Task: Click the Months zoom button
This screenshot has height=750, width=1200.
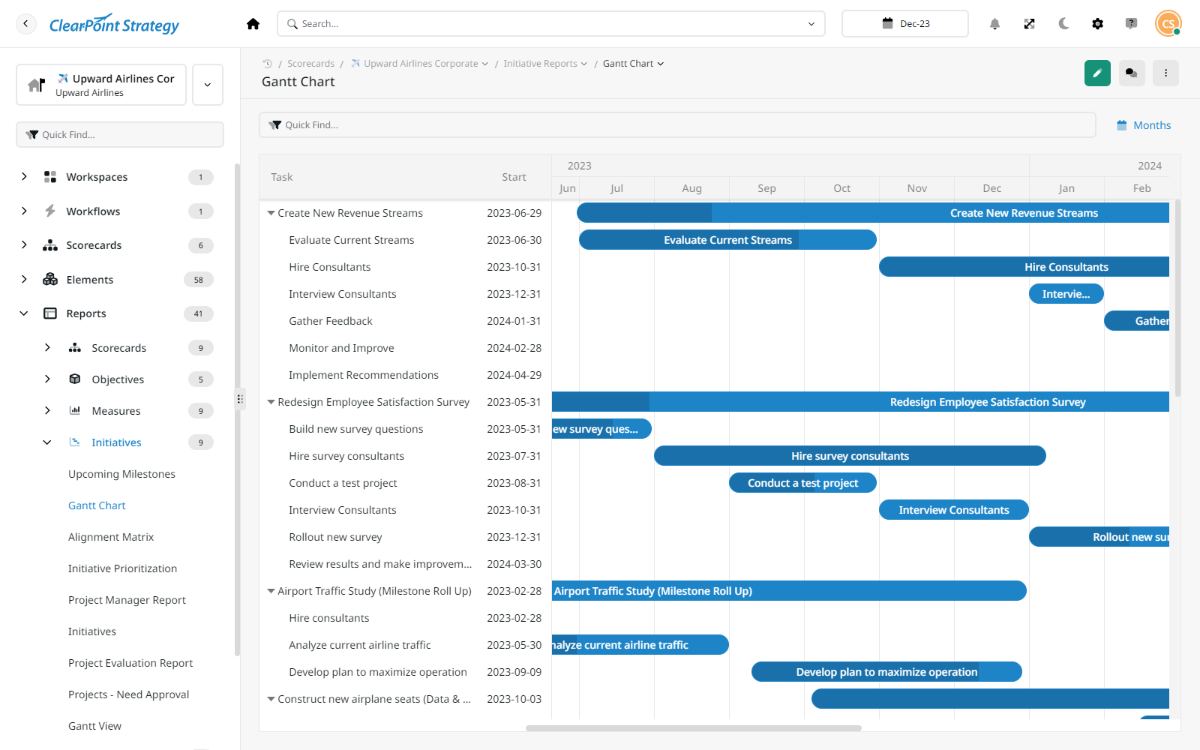Action: (1144, 125)
